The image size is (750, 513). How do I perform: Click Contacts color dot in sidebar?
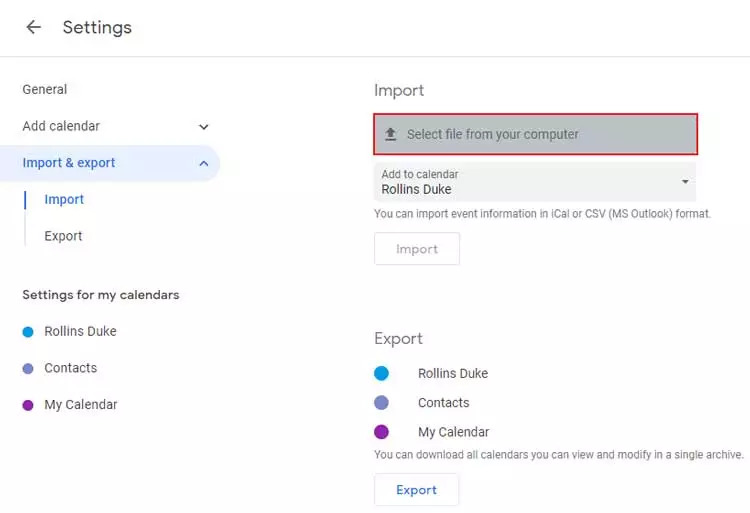coord(28,368)
